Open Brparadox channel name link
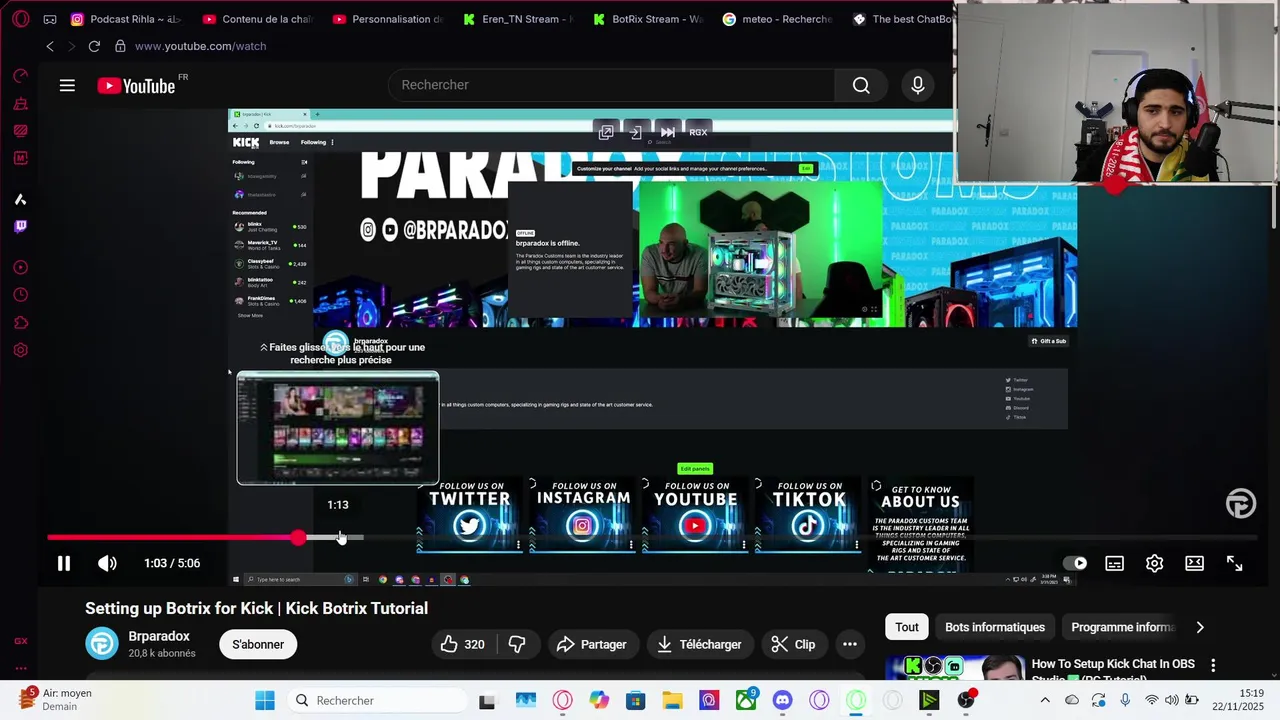 pyautogui.click(x=159, y=636)
